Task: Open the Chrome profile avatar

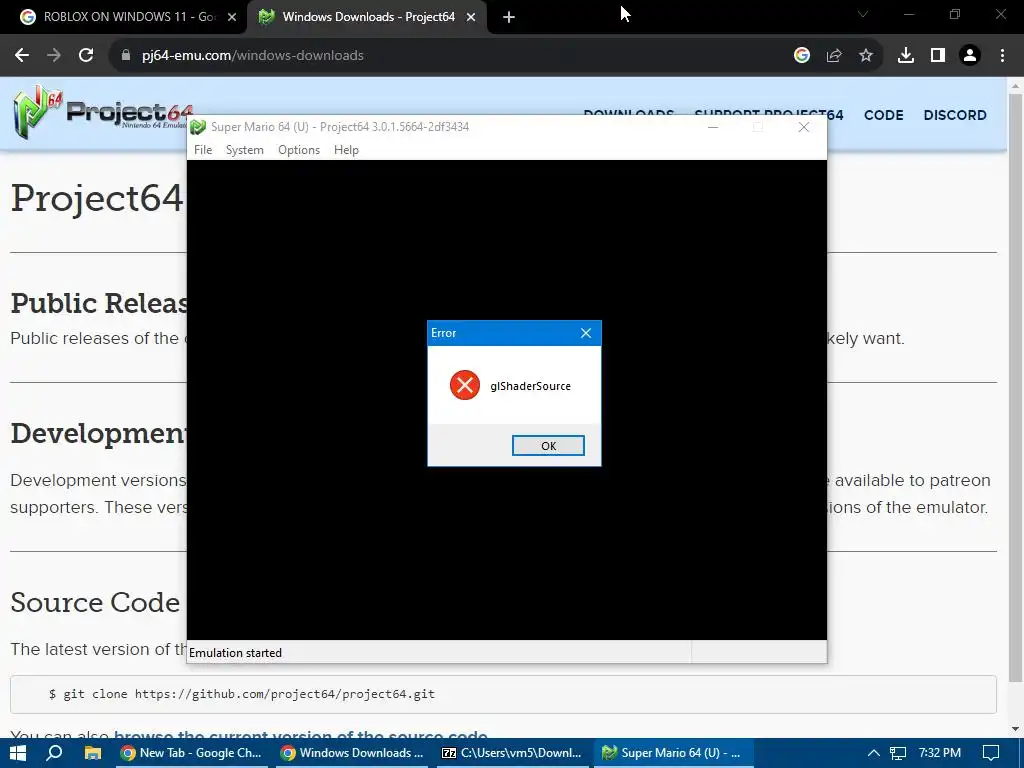Action: click(x=970, y=56)
